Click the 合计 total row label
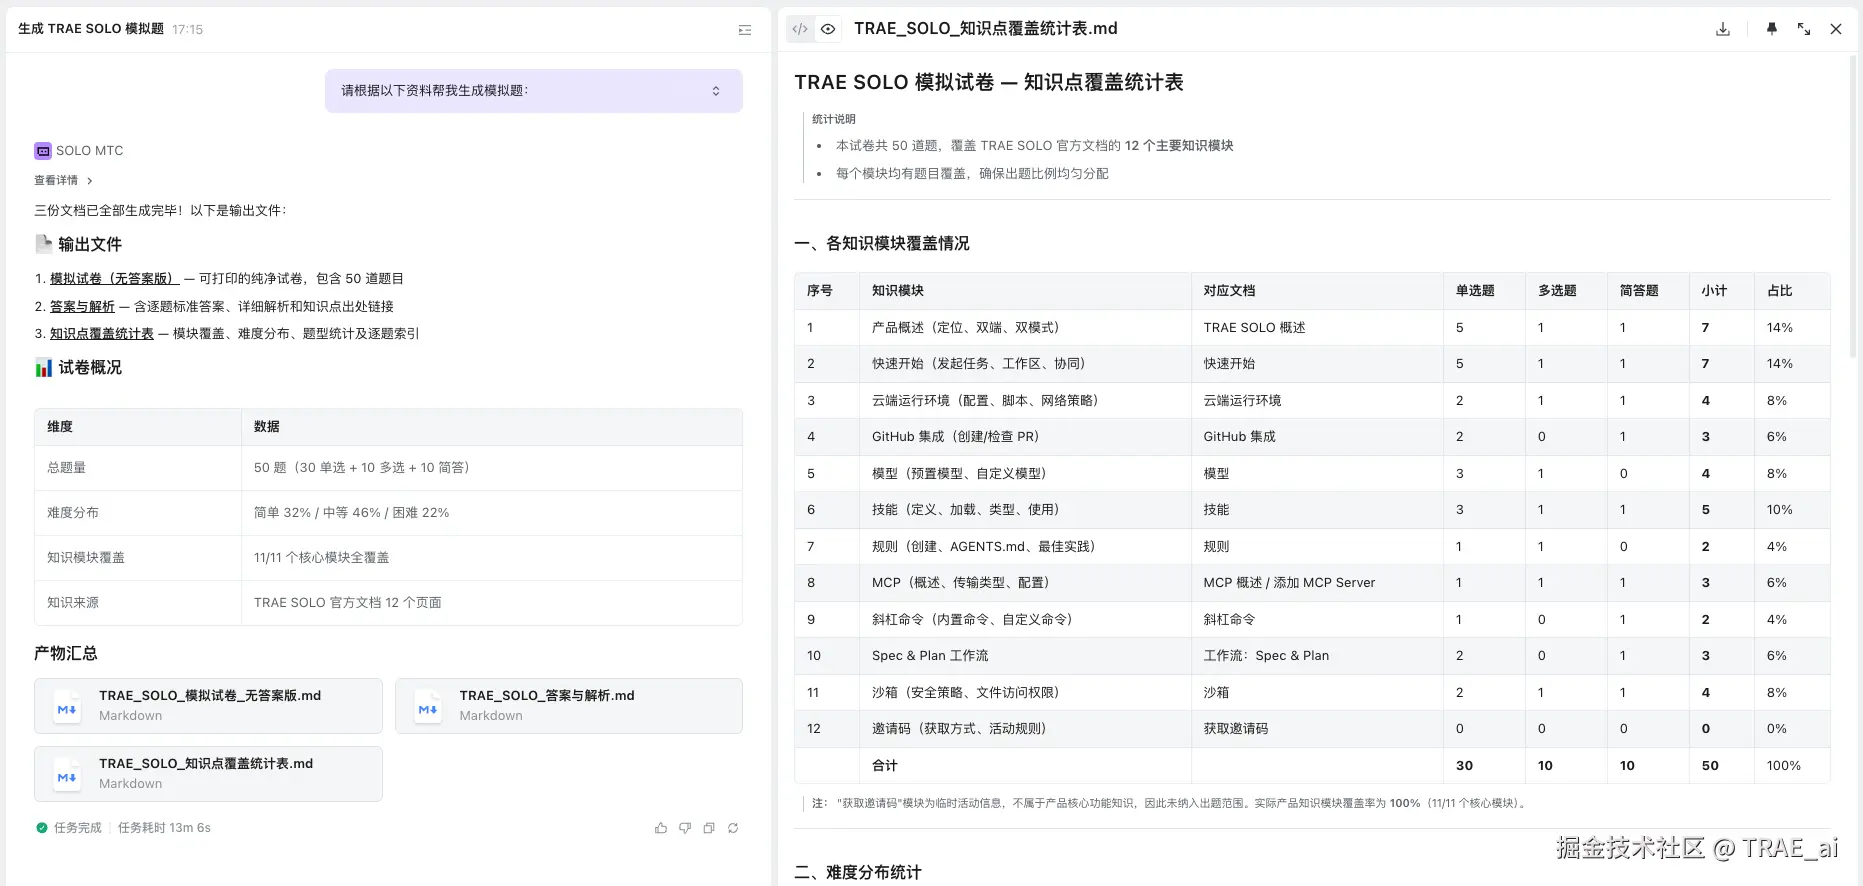 [x=885, y=766]
